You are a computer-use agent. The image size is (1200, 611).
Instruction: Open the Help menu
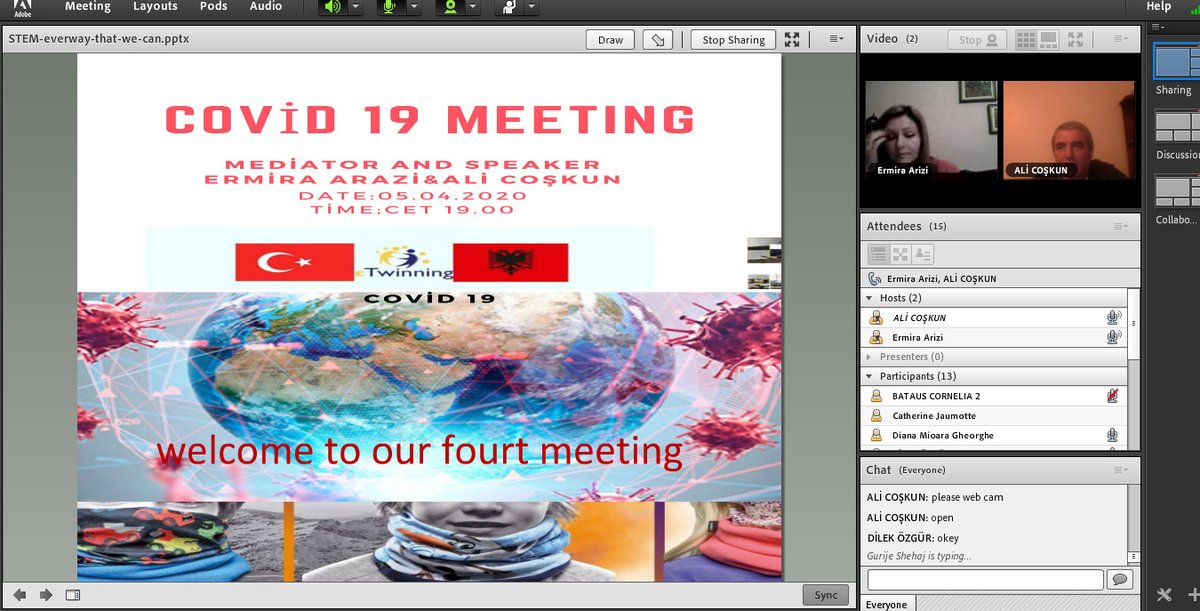click(x=1158, y=6)
